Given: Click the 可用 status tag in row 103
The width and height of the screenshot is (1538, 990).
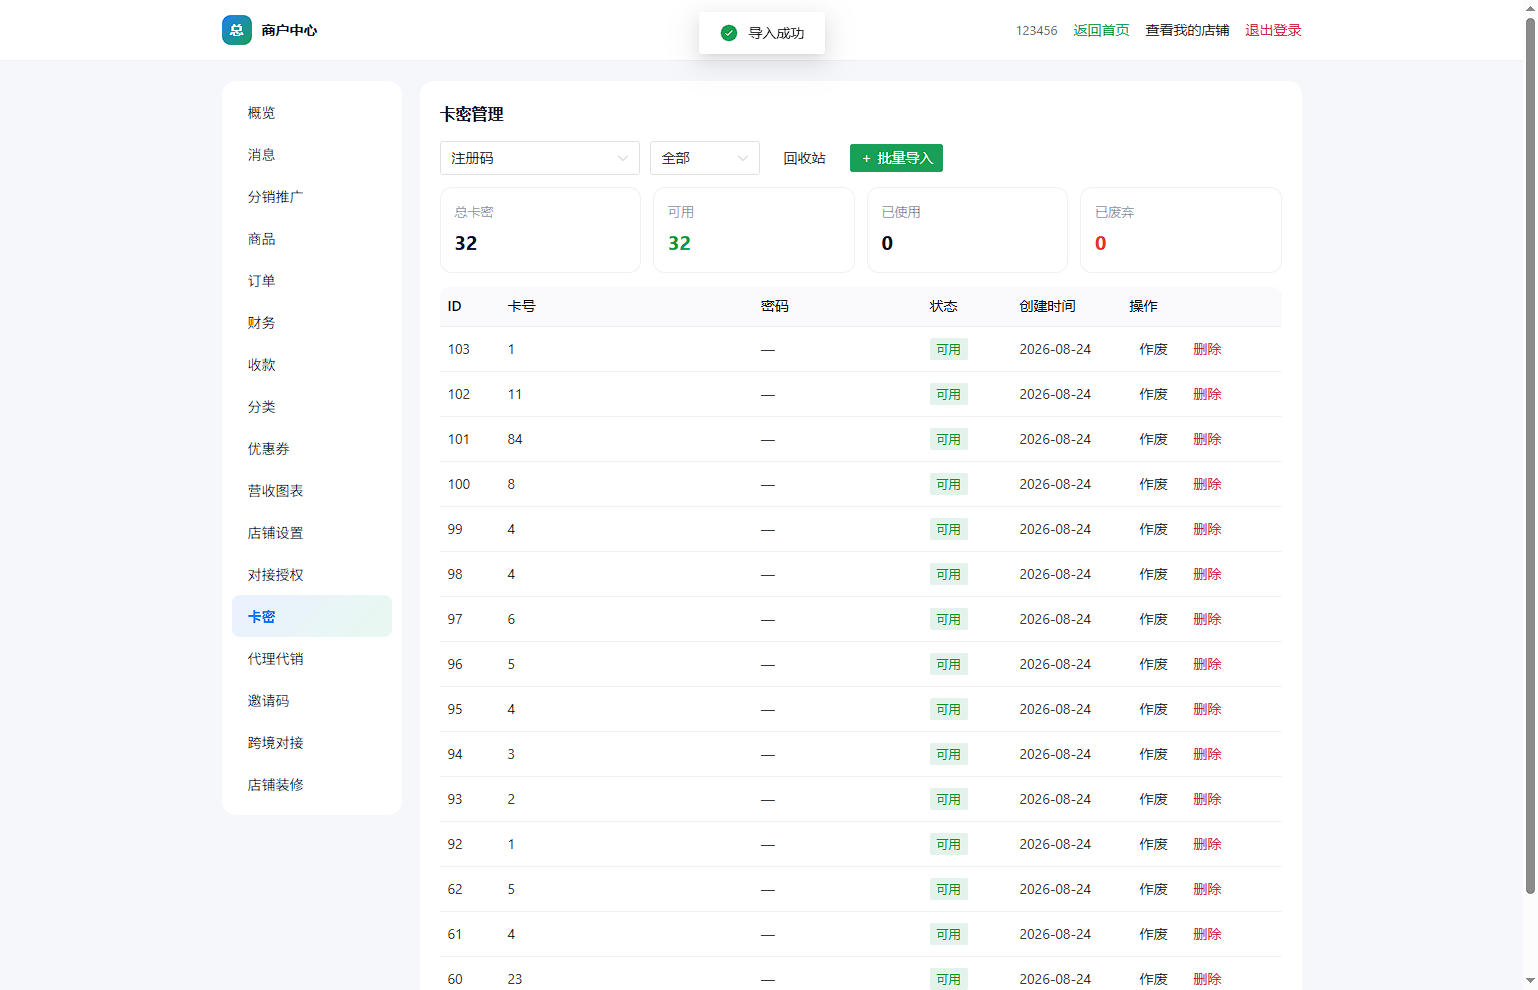Looking at the screenshot, I should (x=948, y=350).
